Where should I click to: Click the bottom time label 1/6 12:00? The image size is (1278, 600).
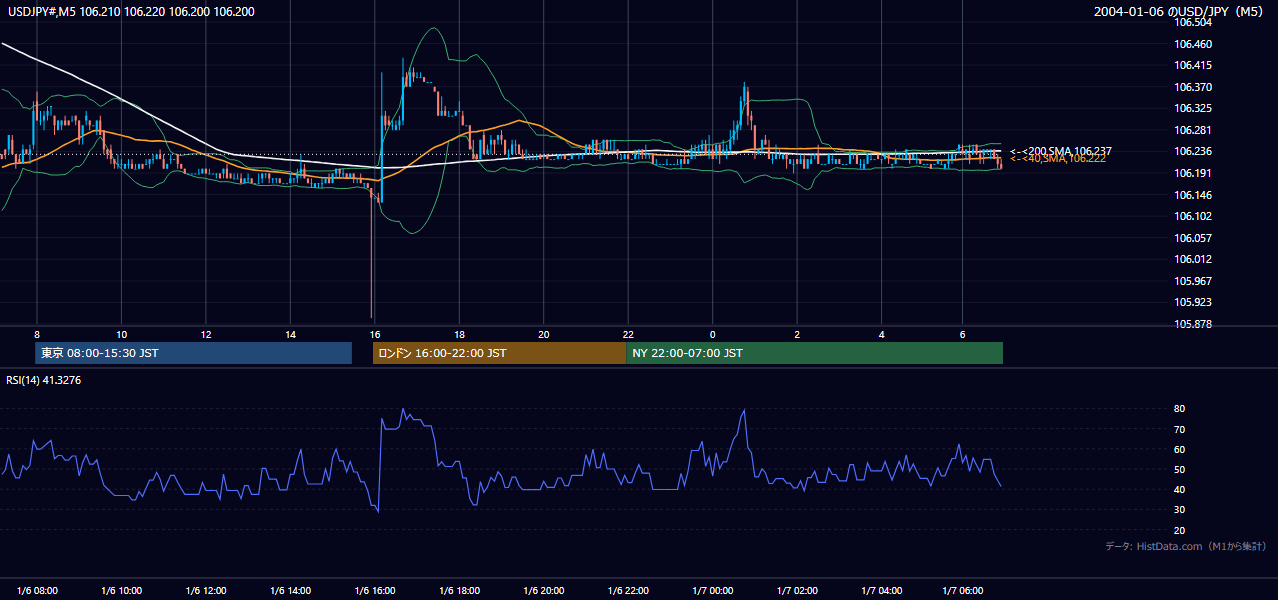coord(206,590)
